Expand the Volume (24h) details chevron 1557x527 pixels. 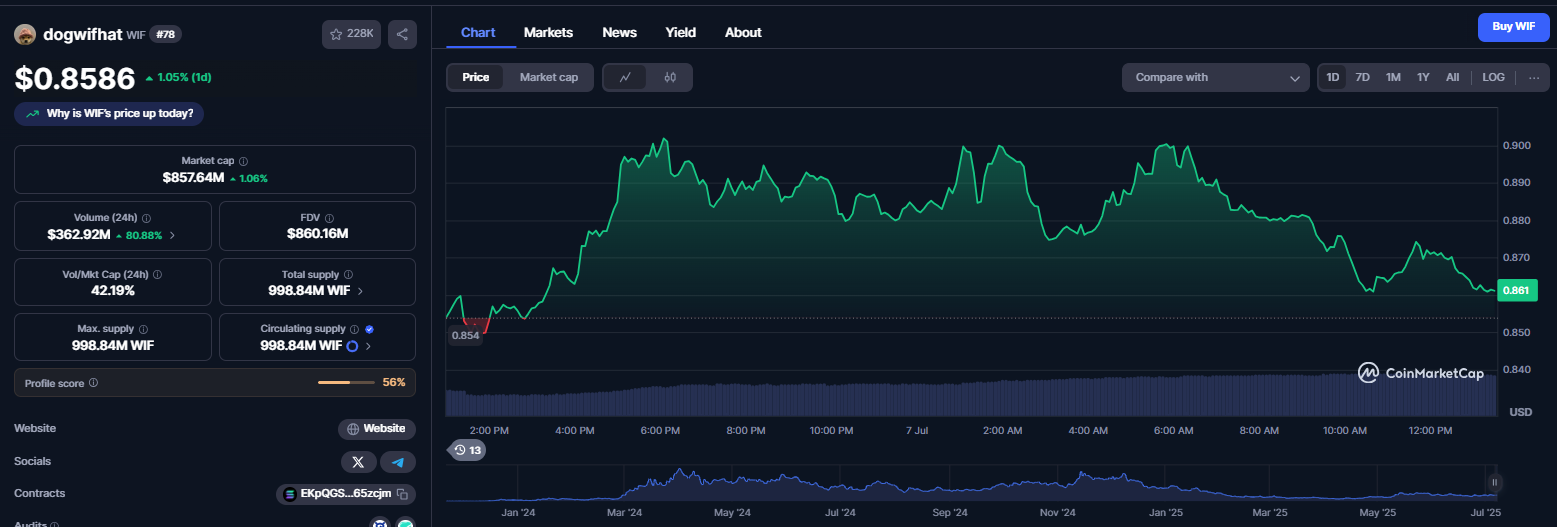[x=172, y=235]
